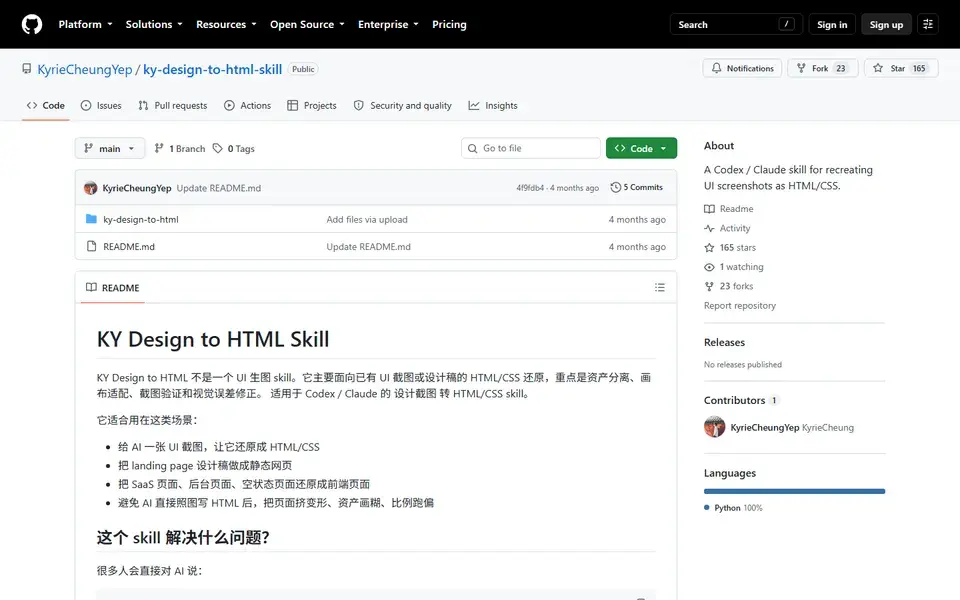Open the Actions tab
960x600 pixels.
coord(247,105)
